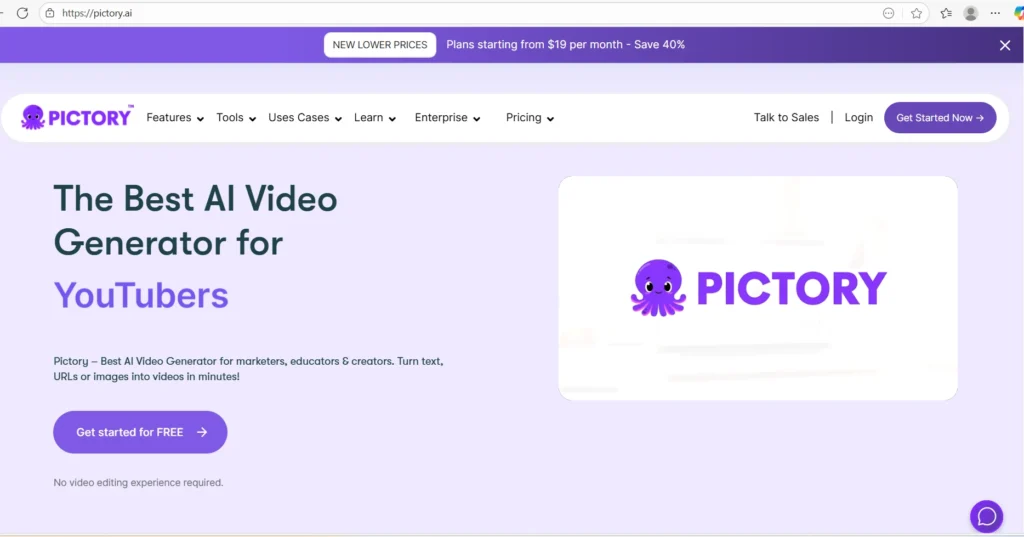This screenshot has width=1024, height=537.
Task: Click the browser profile avatar icon
Action: [971, 13]
